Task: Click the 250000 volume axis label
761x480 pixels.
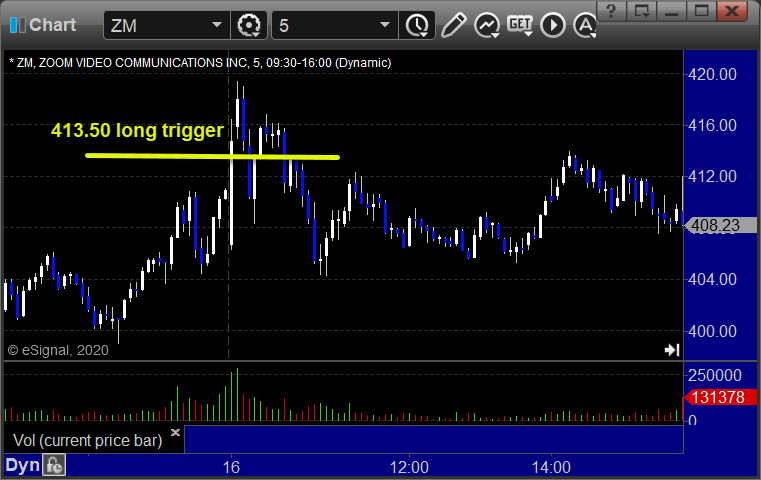Action: pyautogui.click(x=714, y=375)
